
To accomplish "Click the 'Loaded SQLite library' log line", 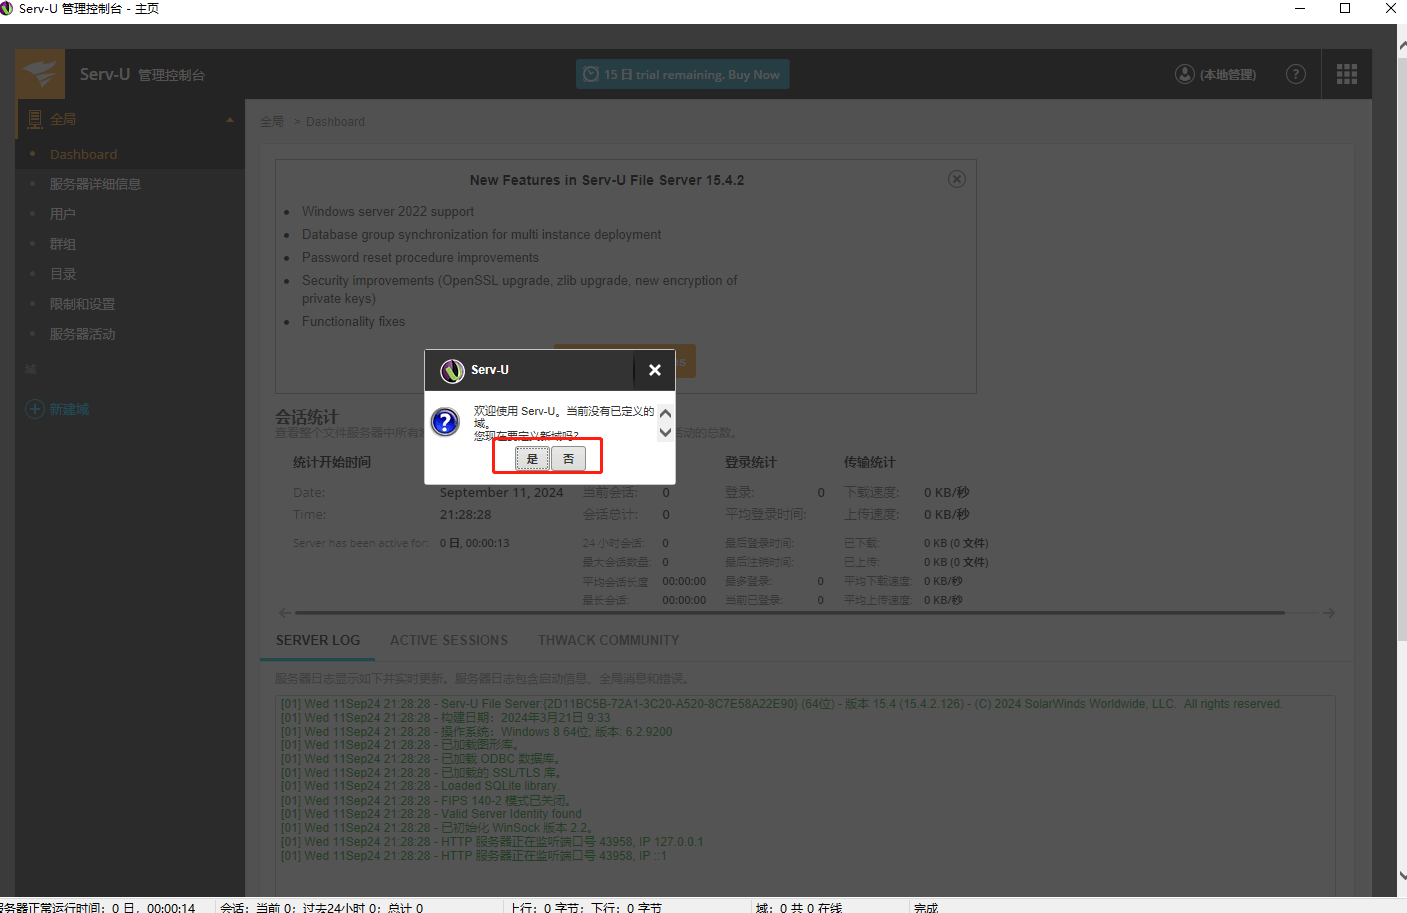I will [419, 786].
